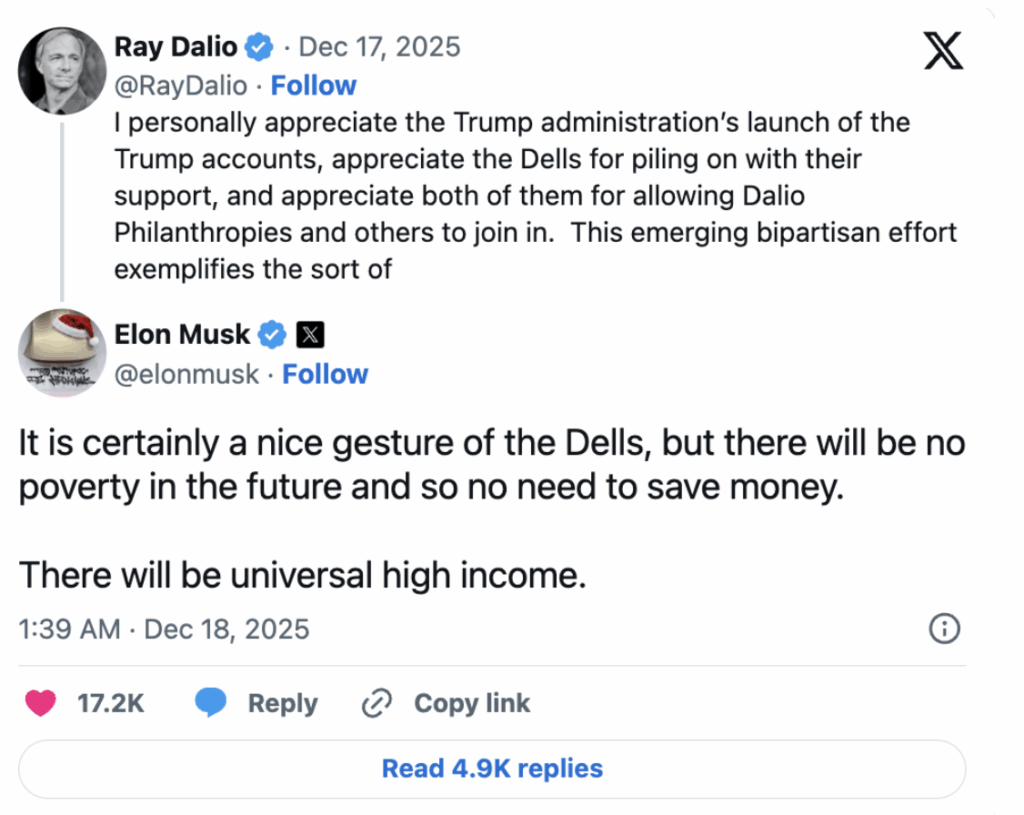The height and width of the screenshot is (815, 1024).
Task: Click Elon Musk's blue verified checkmark
Action: (272, 335)
